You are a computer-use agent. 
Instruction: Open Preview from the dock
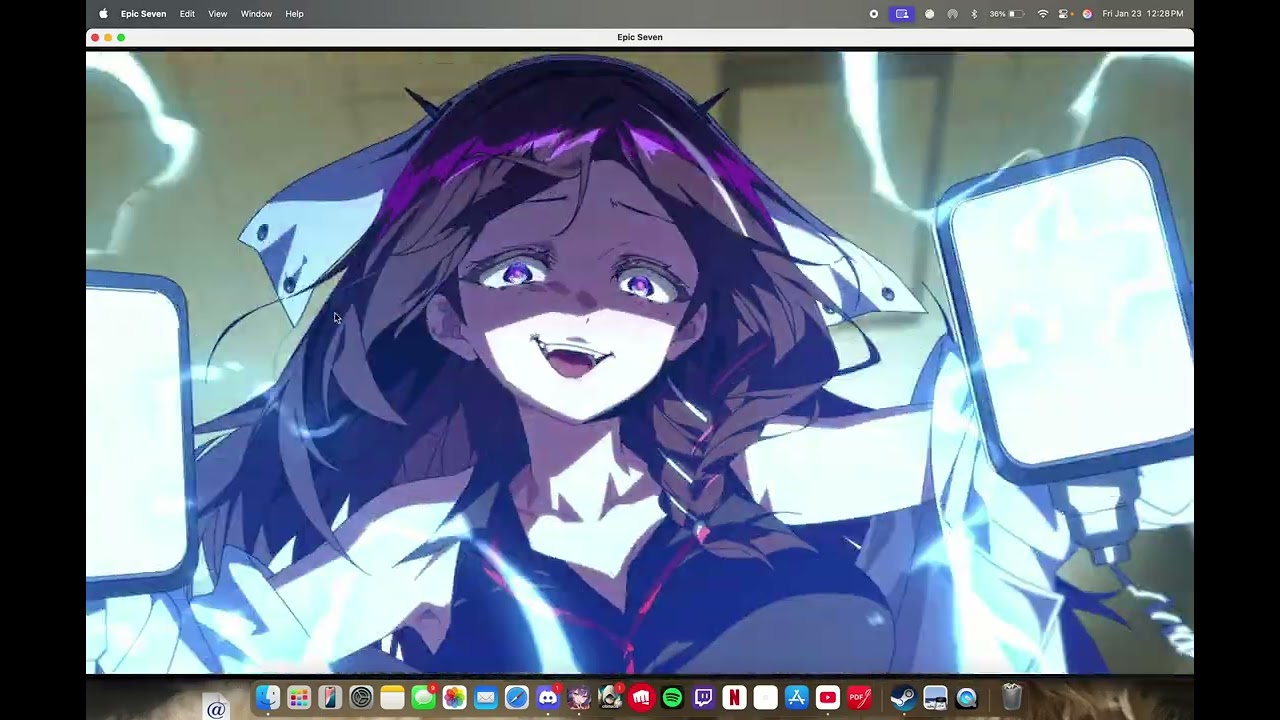click(x=935, y=697)
